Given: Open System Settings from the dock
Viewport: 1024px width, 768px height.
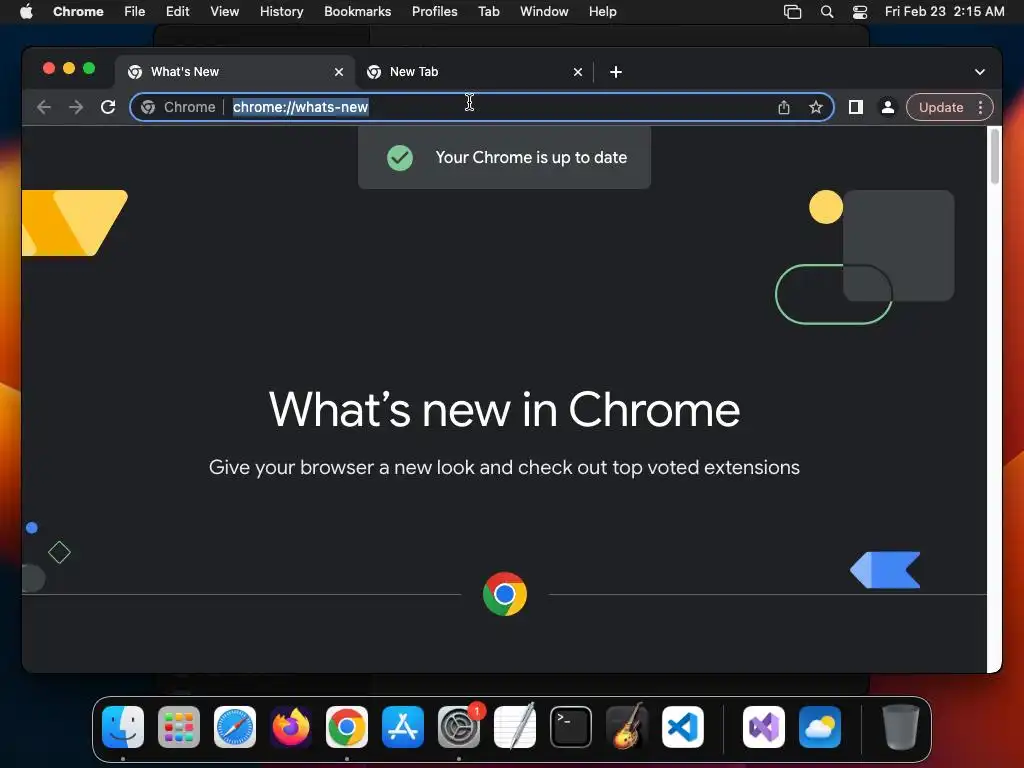Looking at the screenshot, I should click(459, 727).
